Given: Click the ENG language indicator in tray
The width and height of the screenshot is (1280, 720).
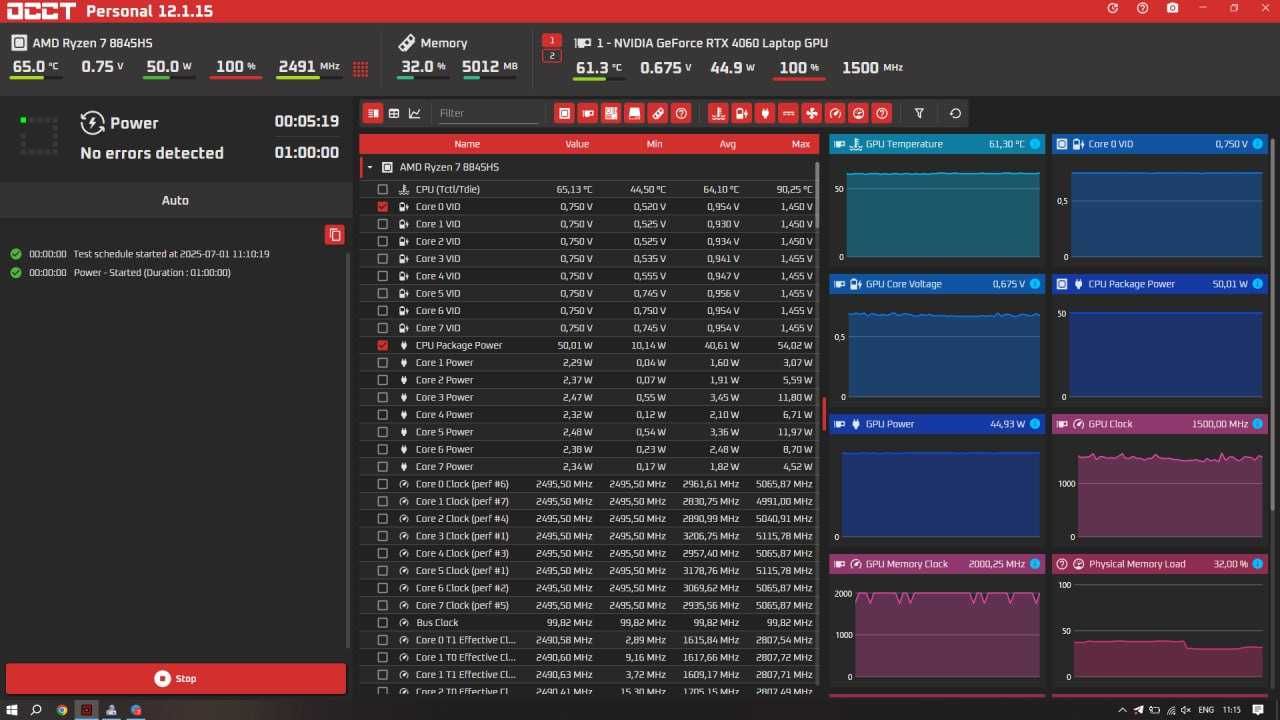Looking at the screenshot, I should click(x=1206, y=710).
